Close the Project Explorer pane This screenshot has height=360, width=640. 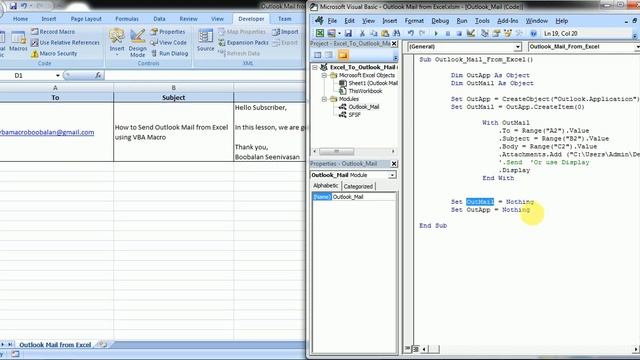click(394, 44)
